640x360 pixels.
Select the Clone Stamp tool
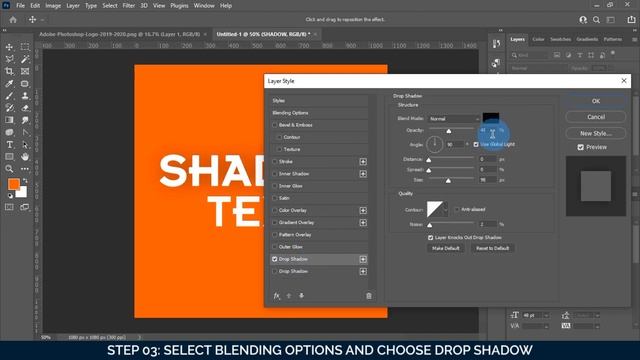tap(25, 96)
